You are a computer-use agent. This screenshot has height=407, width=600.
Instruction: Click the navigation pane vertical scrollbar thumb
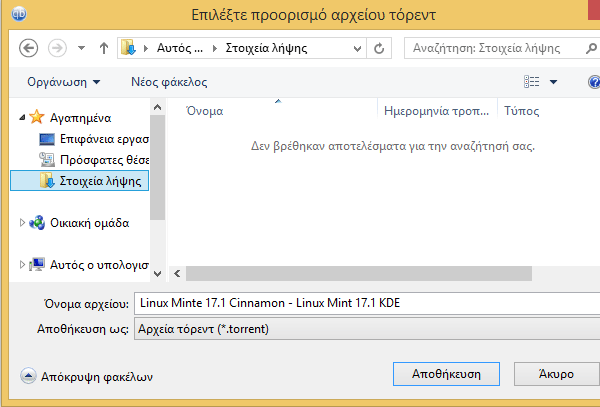157,168
